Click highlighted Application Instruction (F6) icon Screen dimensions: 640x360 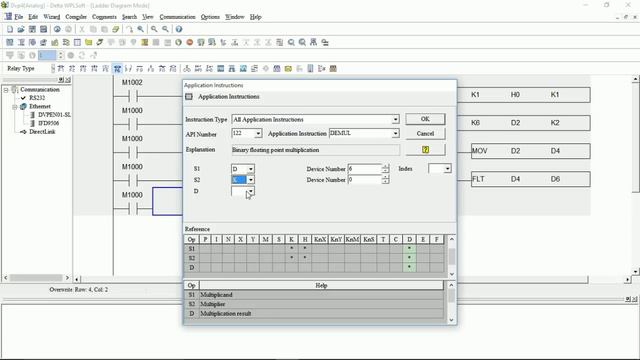click(x=117, y=69)
